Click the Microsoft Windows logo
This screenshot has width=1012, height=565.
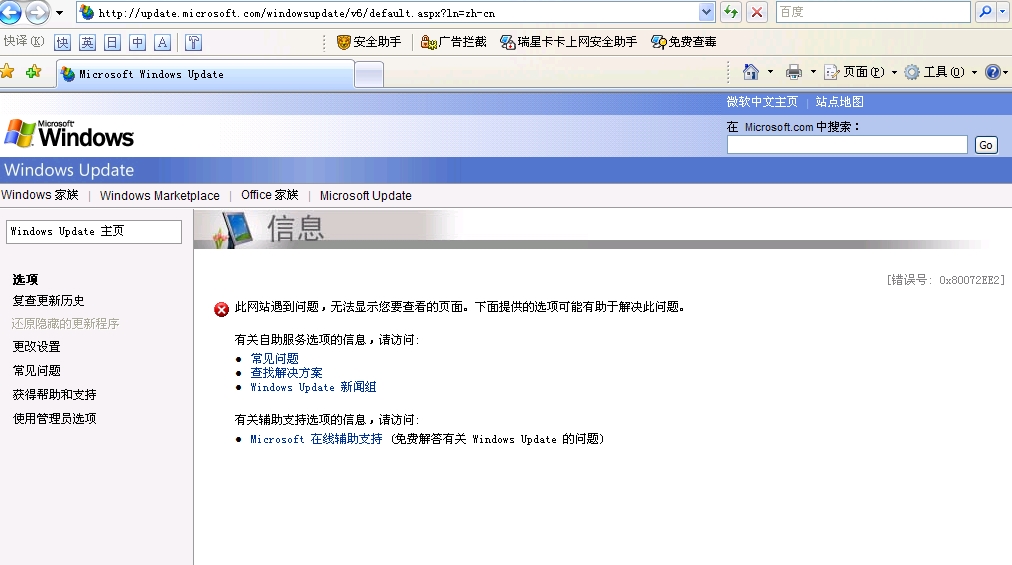[69, 134]
